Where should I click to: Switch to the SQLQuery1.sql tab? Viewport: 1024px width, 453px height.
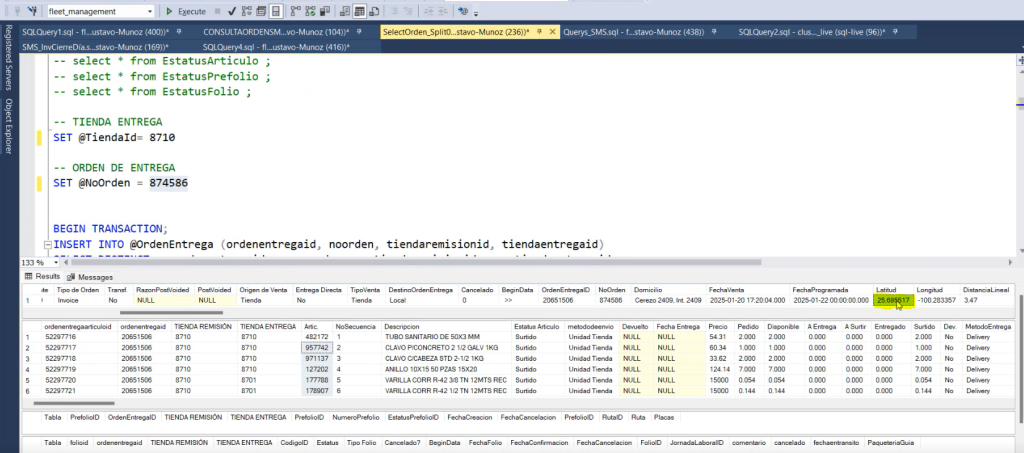pyautogui.click(x=95, y=32)
